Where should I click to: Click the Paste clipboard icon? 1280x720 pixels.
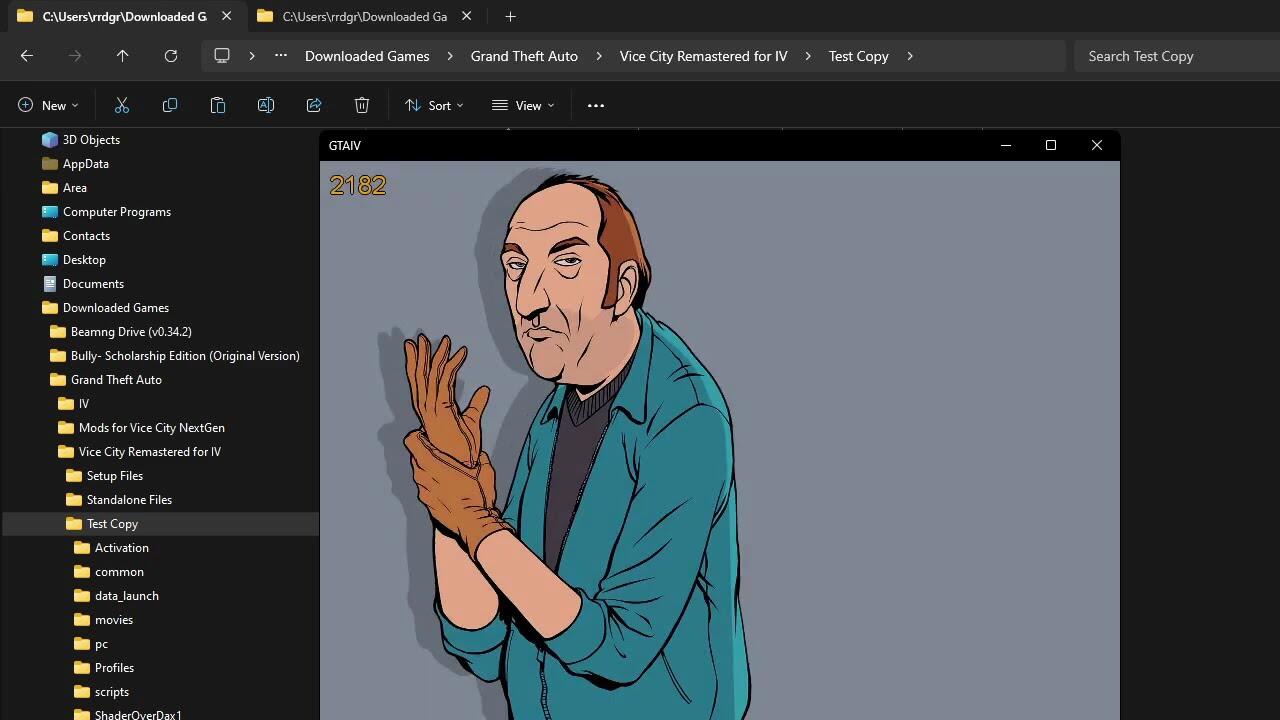218,105
